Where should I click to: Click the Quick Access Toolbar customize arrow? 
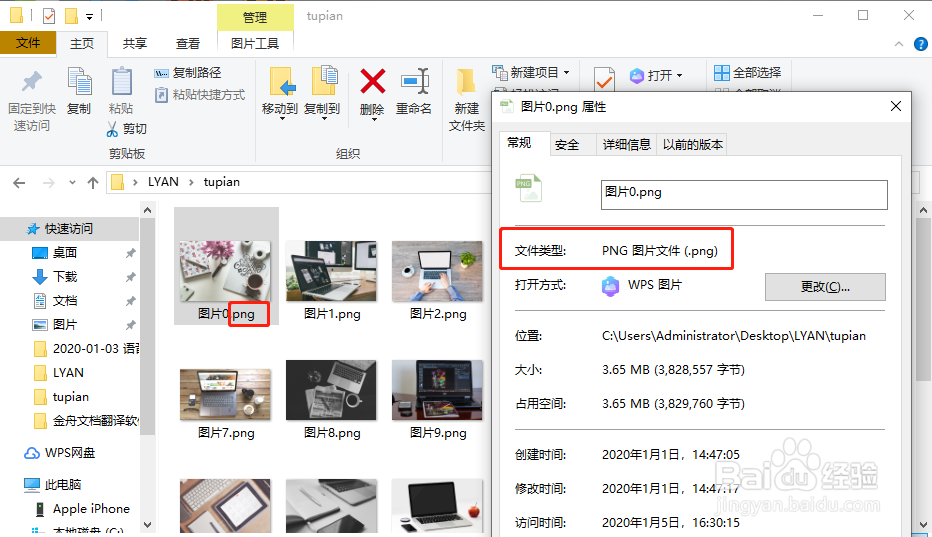point(89,17)
